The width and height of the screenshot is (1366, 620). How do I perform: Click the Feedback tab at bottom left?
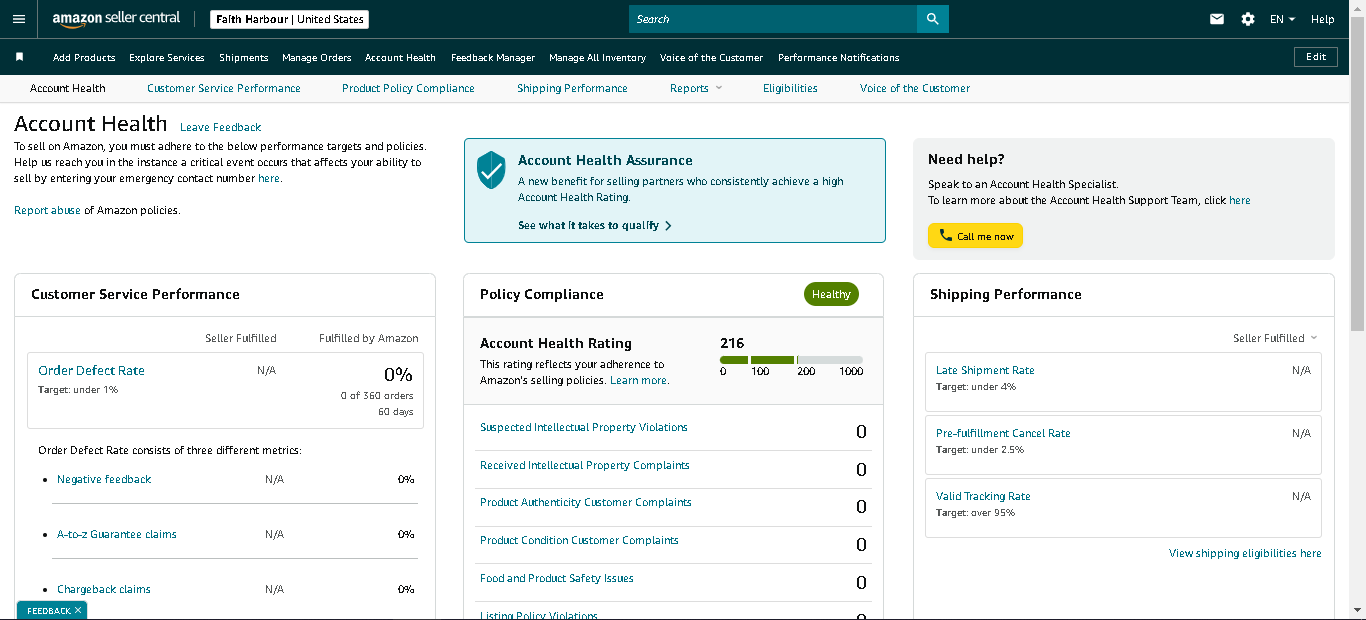(48, 610)
